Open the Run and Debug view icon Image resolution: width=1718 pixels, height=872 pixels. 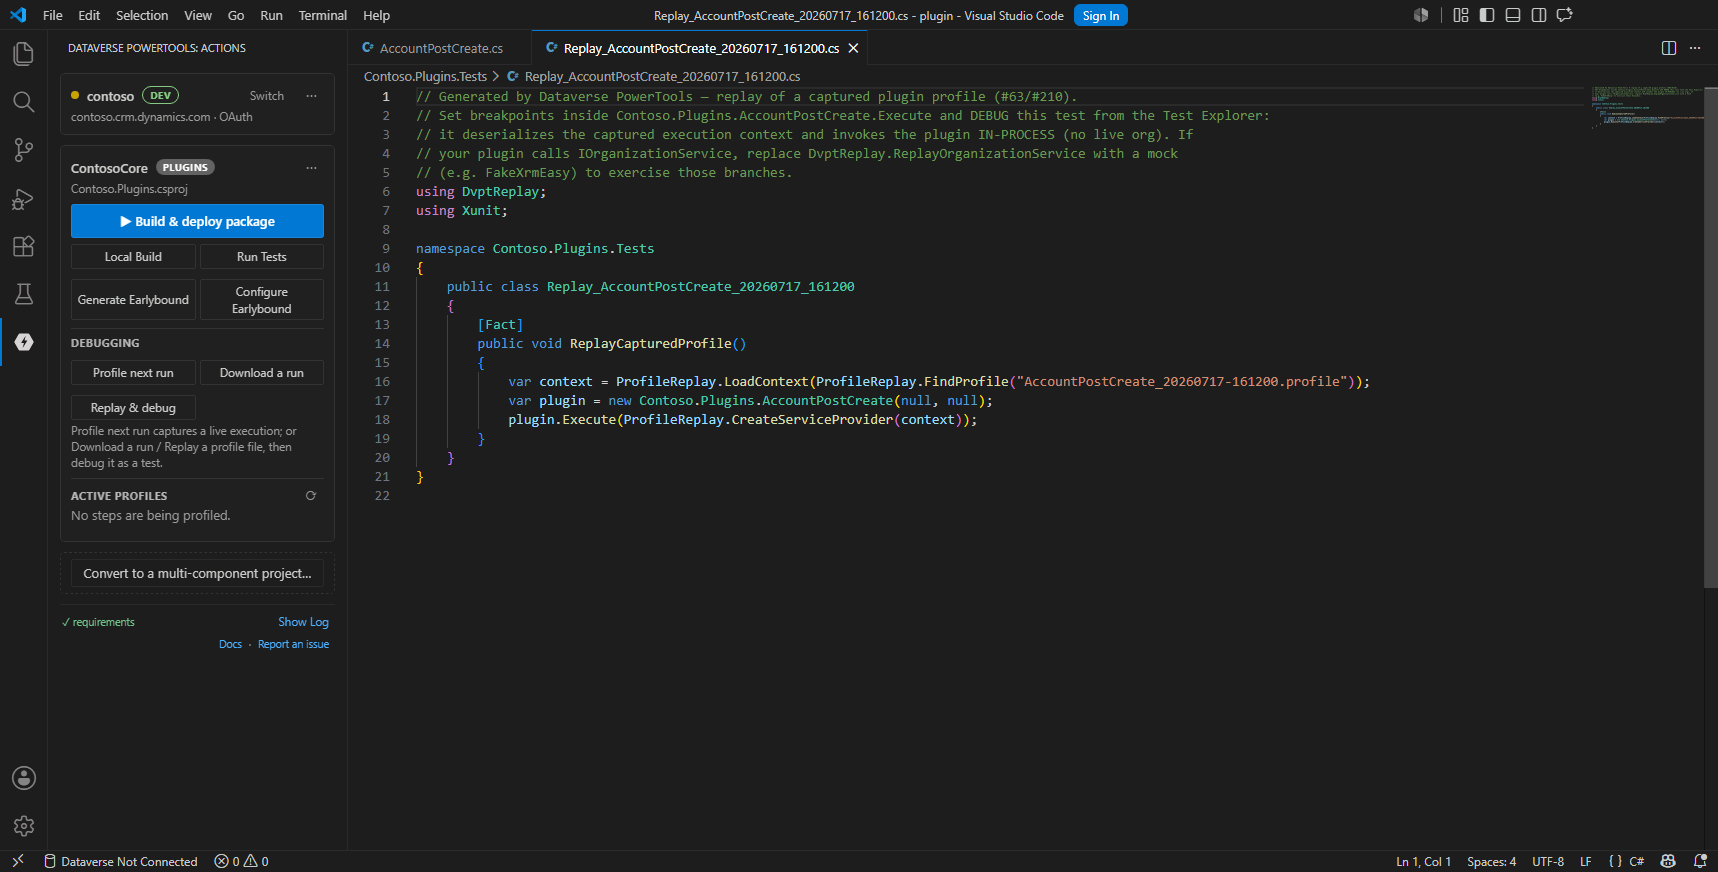coord(23,198)
